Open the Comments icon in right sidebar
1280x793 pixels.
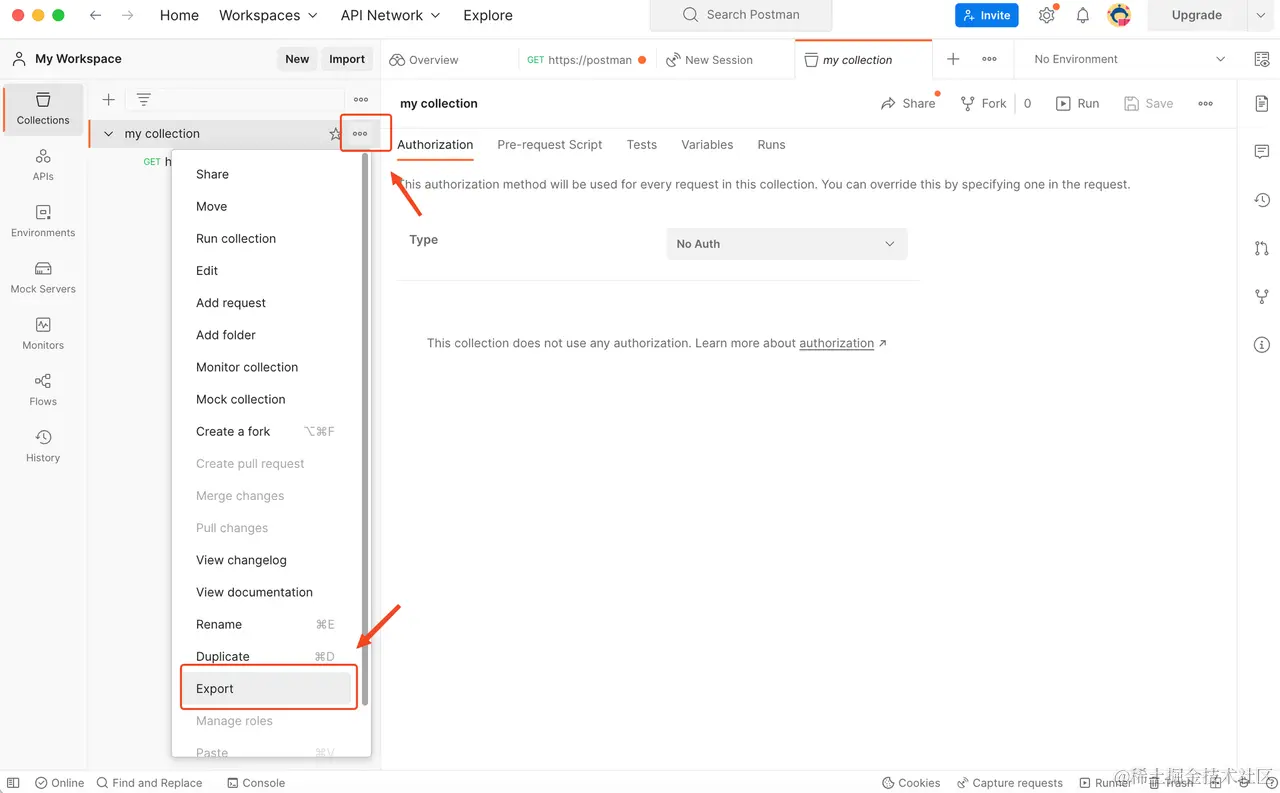tap(1262, 152)
